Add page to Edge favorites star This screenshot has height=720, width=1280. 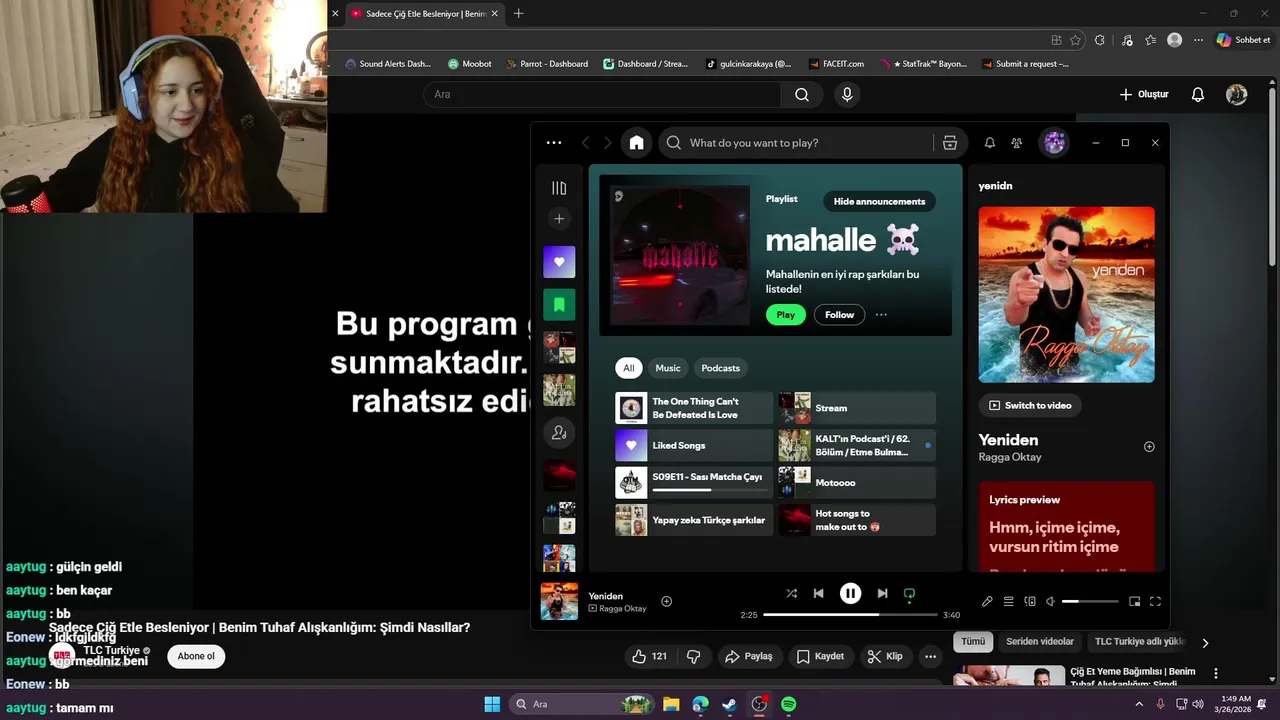tap(1076, 40)
